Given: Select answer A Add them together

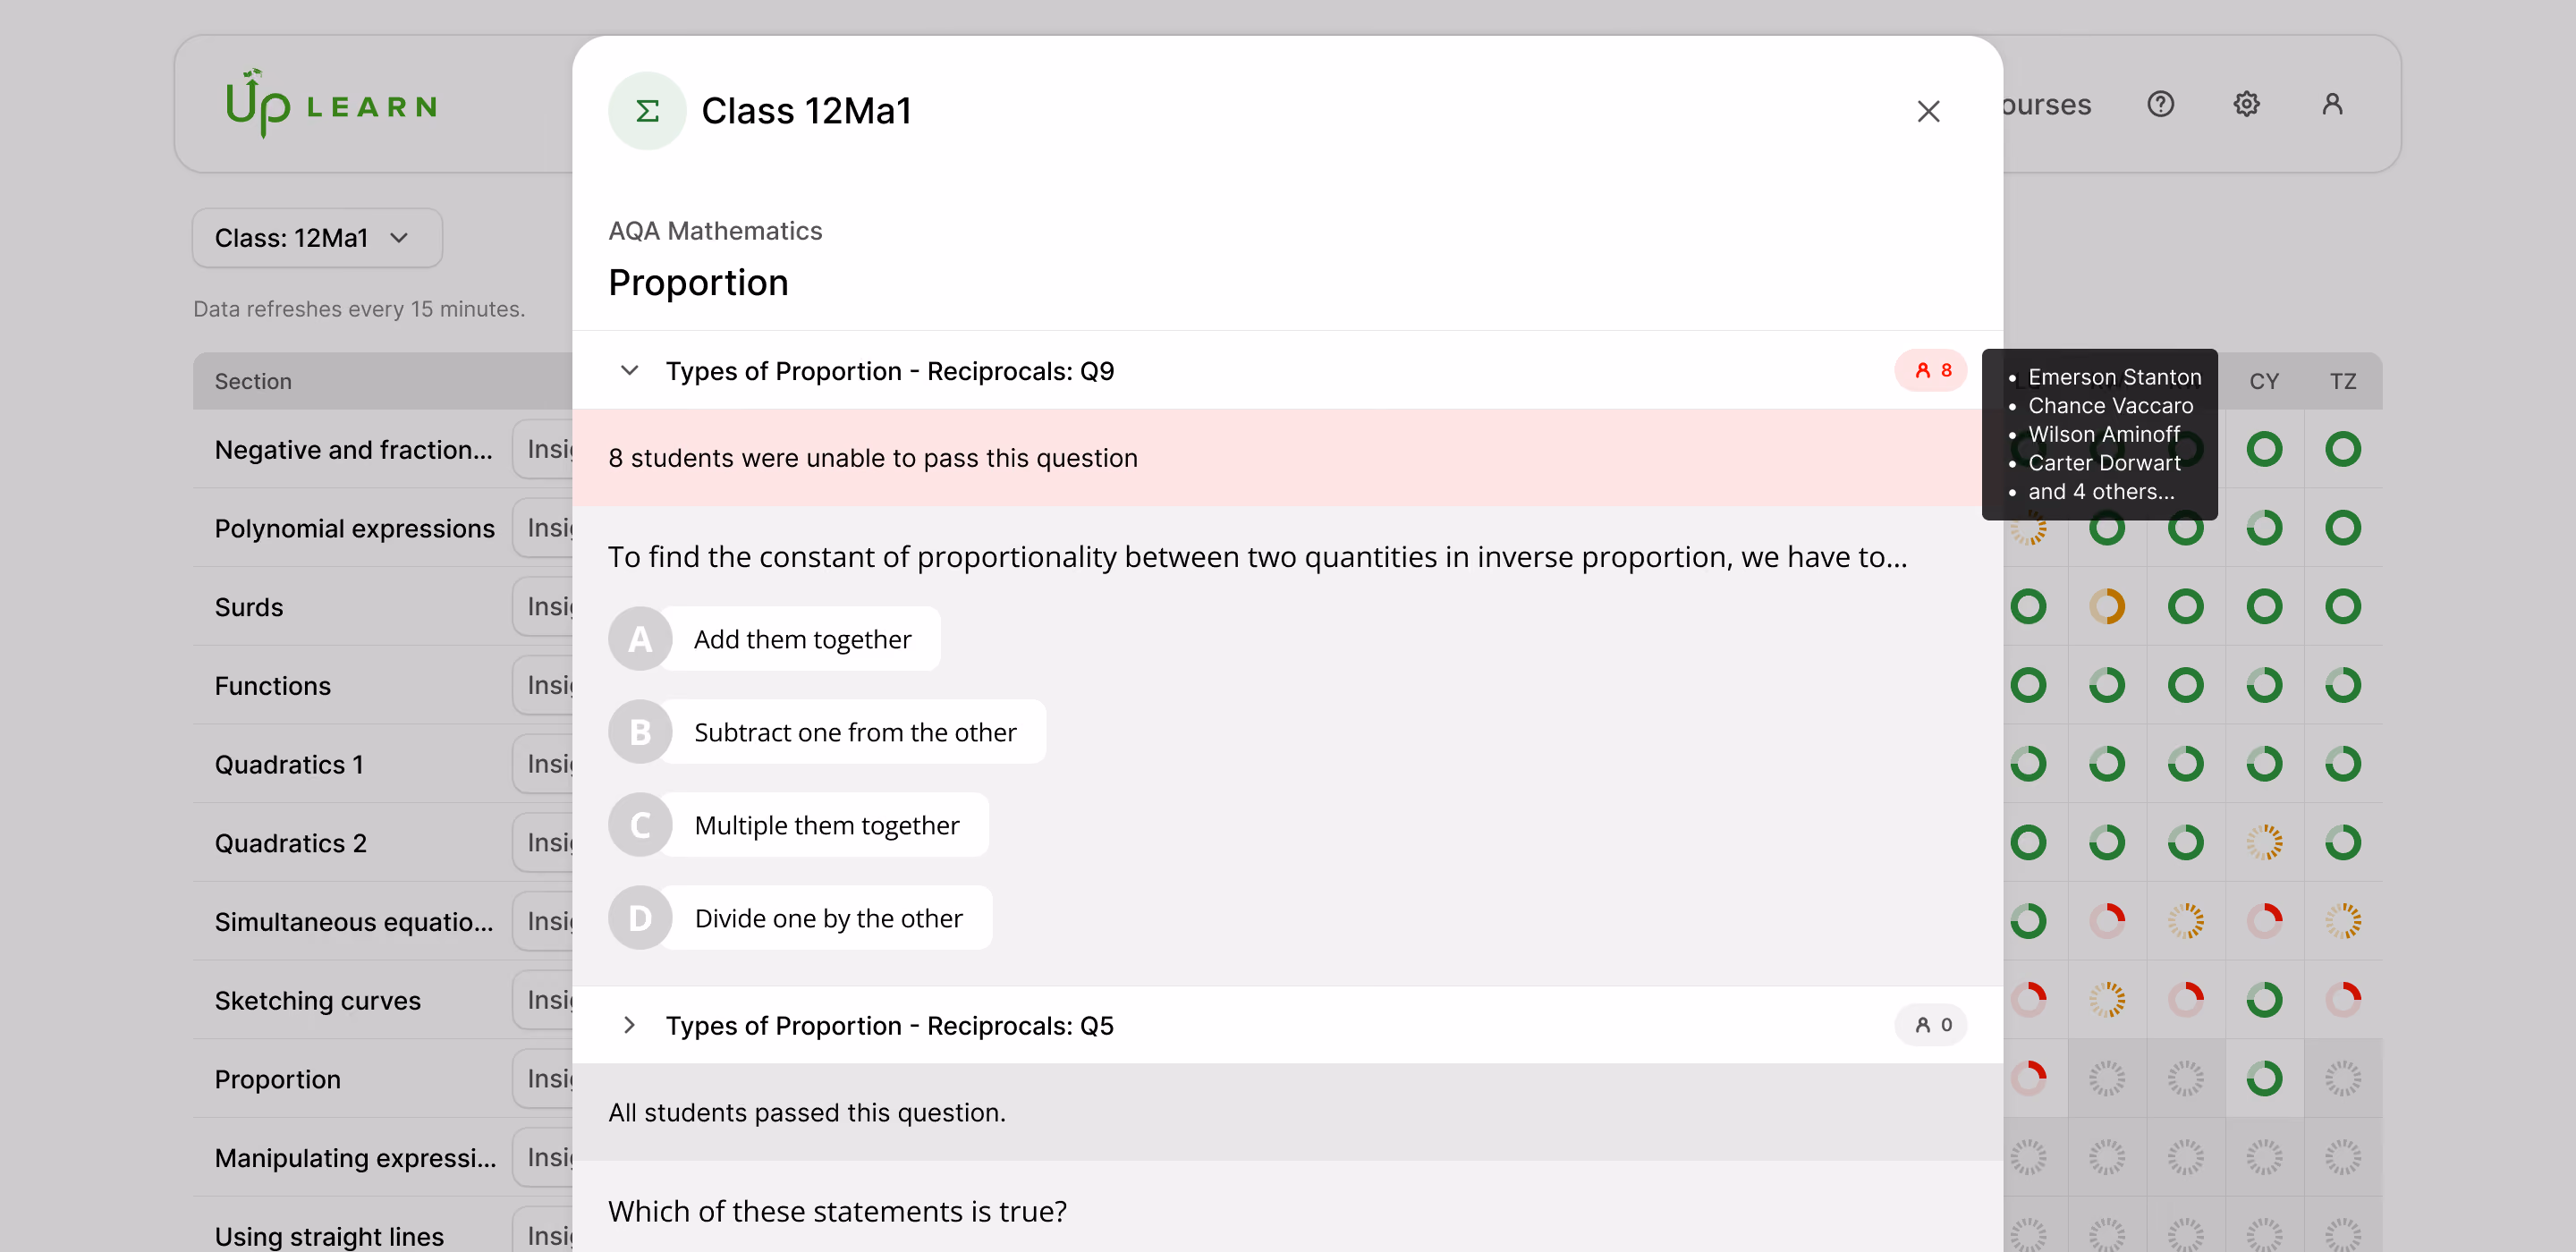Looking at the screenshot, I should pyautogui.click(x=775, y=639).
